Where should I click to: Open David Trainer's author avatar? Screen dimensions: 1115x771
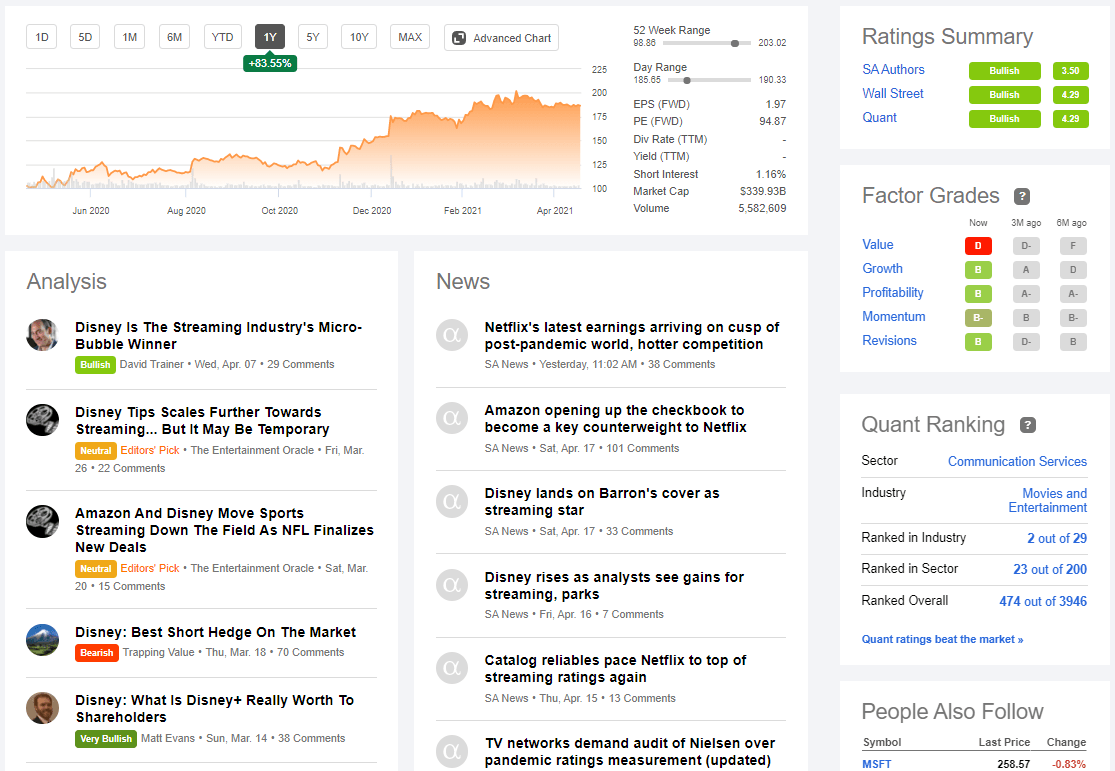point(43,335)
